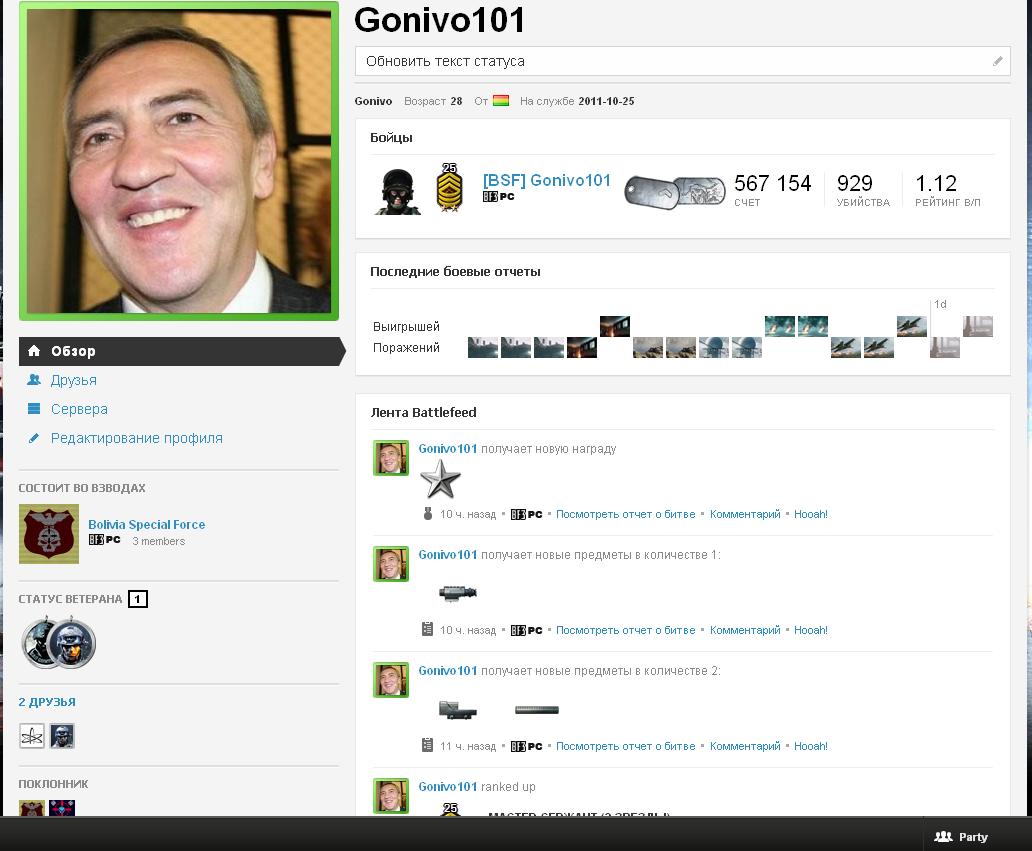This screenshot has width=1032, height=851.
Task: Open the Обзор overview tab
Action: 73,351
